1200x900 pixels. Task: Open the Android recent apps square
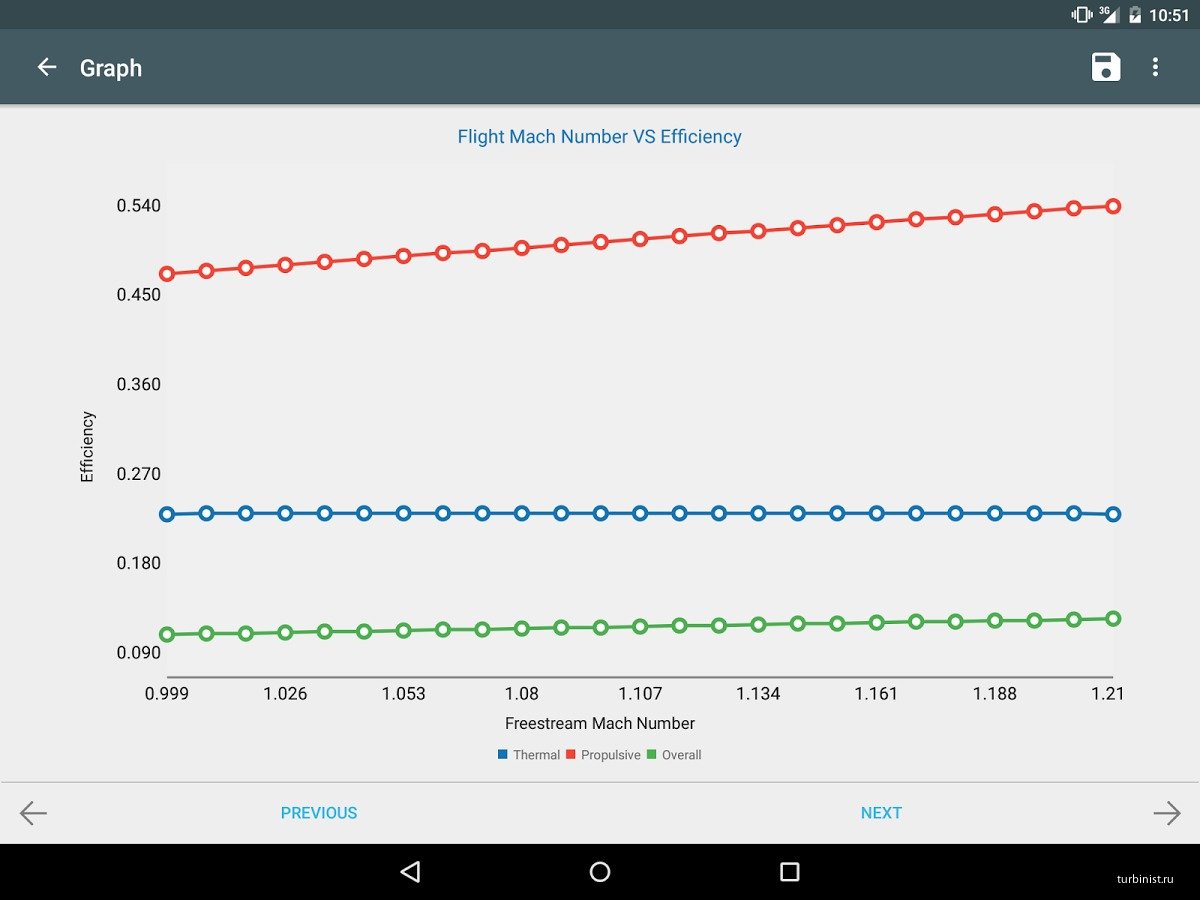(789, 872)
